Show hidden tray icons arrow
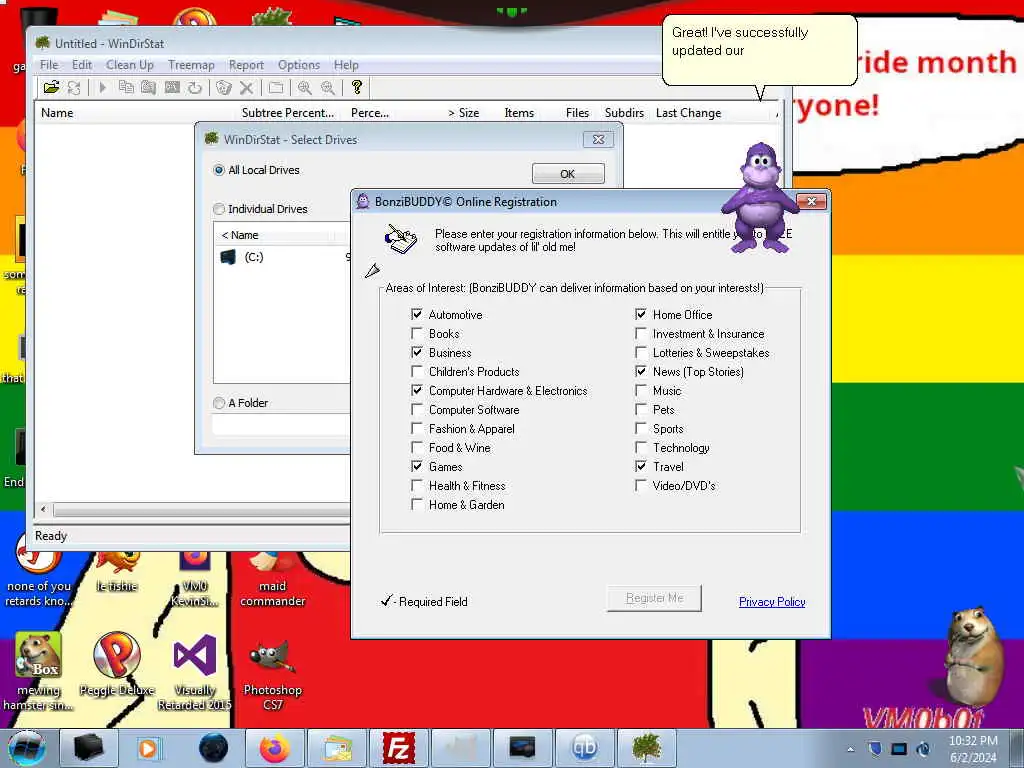The width and height of the screenshot is (1024, 768). point(850,749)
